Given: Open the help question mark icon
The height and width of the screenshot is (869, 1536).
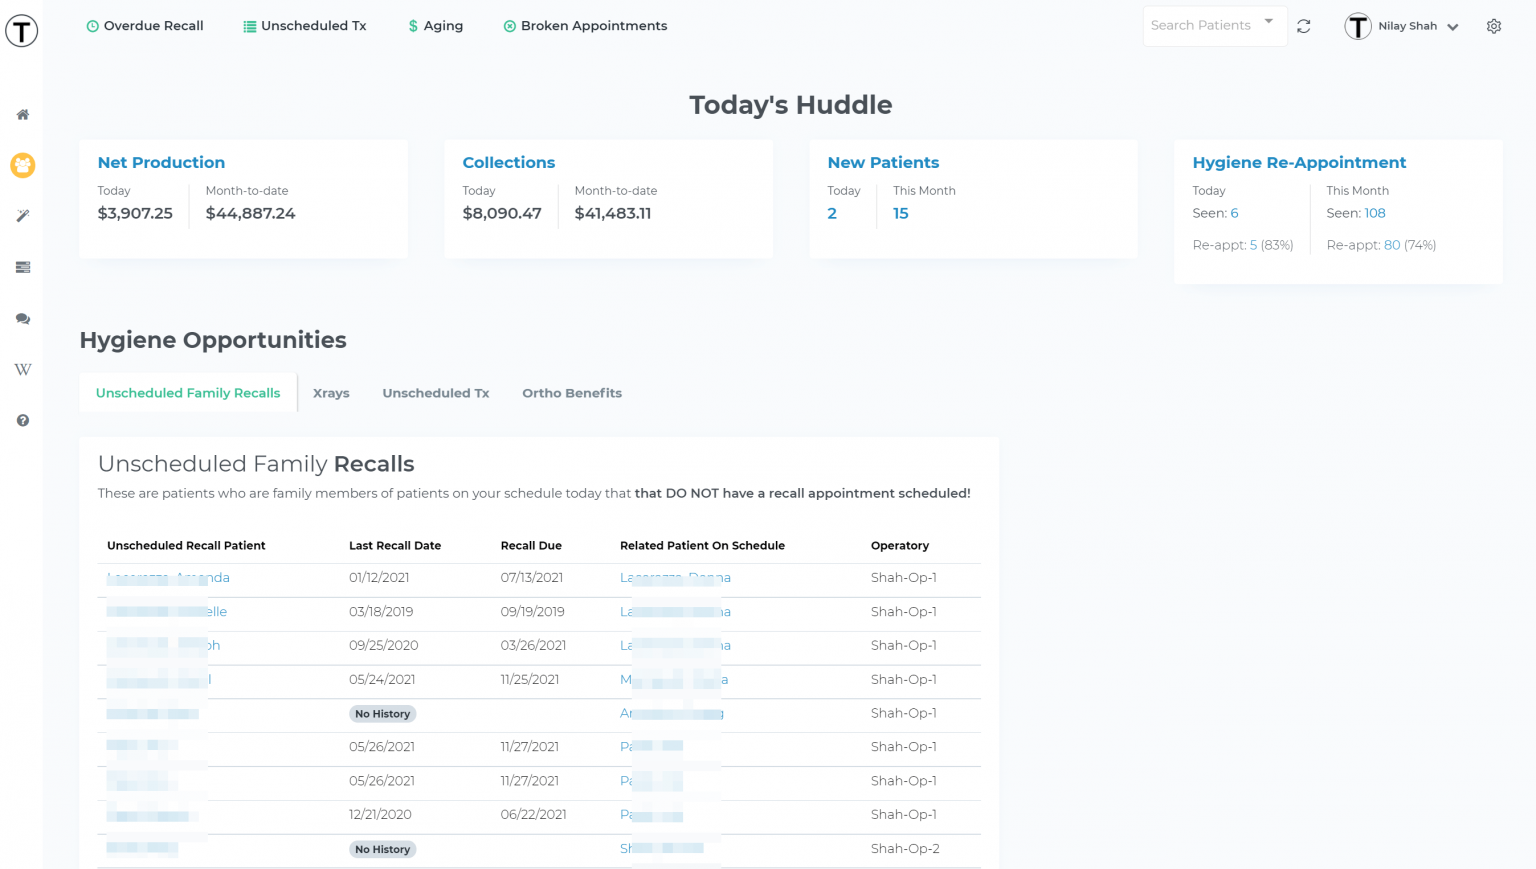Looking at the screenshot, I should point(22,420).
